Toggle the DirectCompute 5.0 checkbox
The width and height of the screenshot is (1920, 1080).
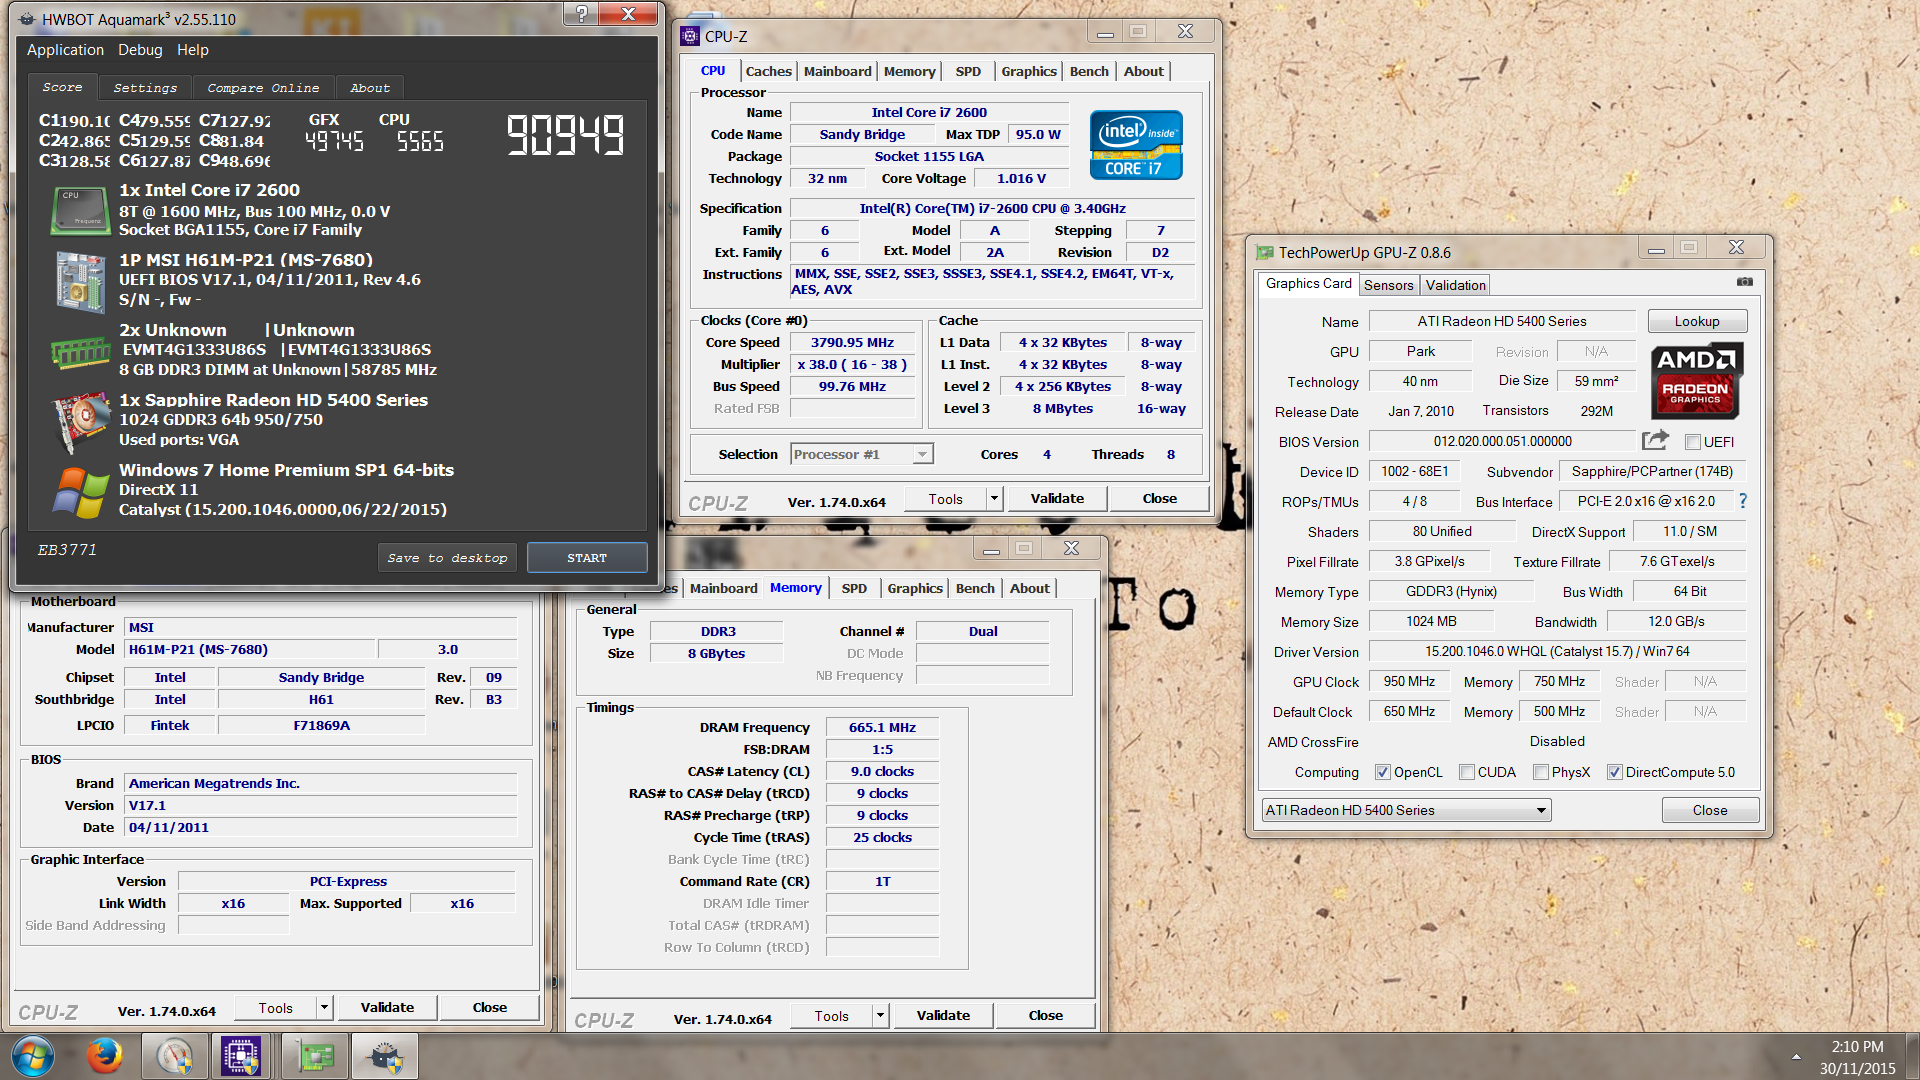tap(1614, 772)
